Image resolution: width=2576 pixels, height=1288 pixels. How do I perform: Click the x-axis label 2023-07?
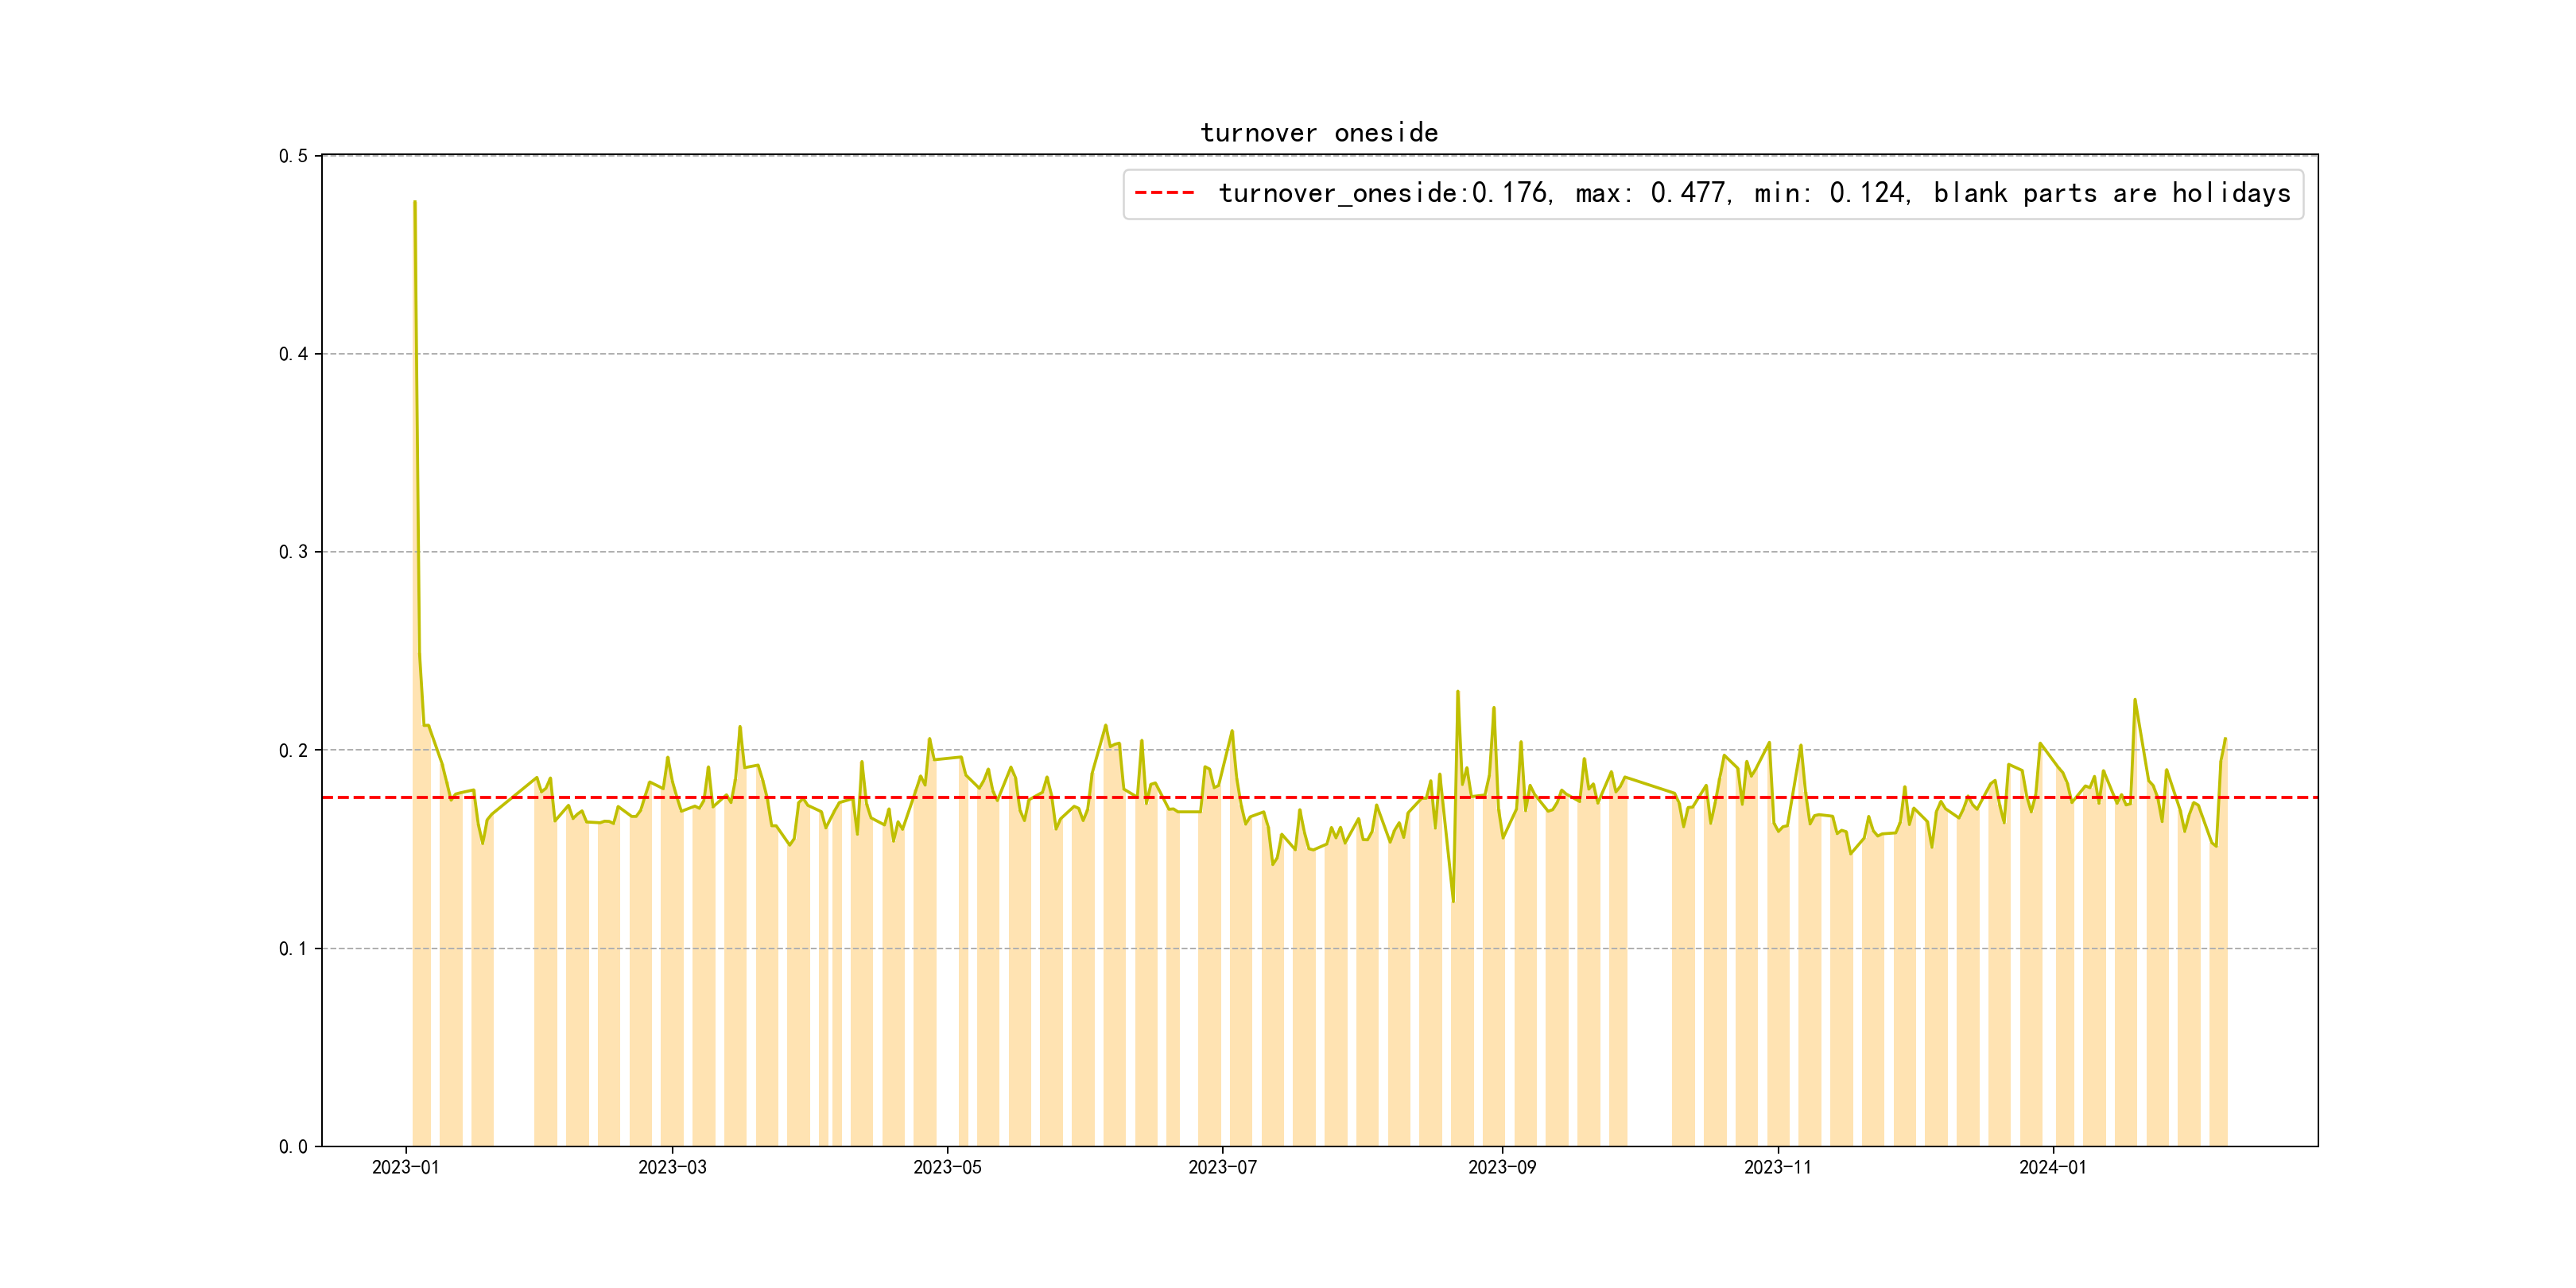(1222, 1167)
